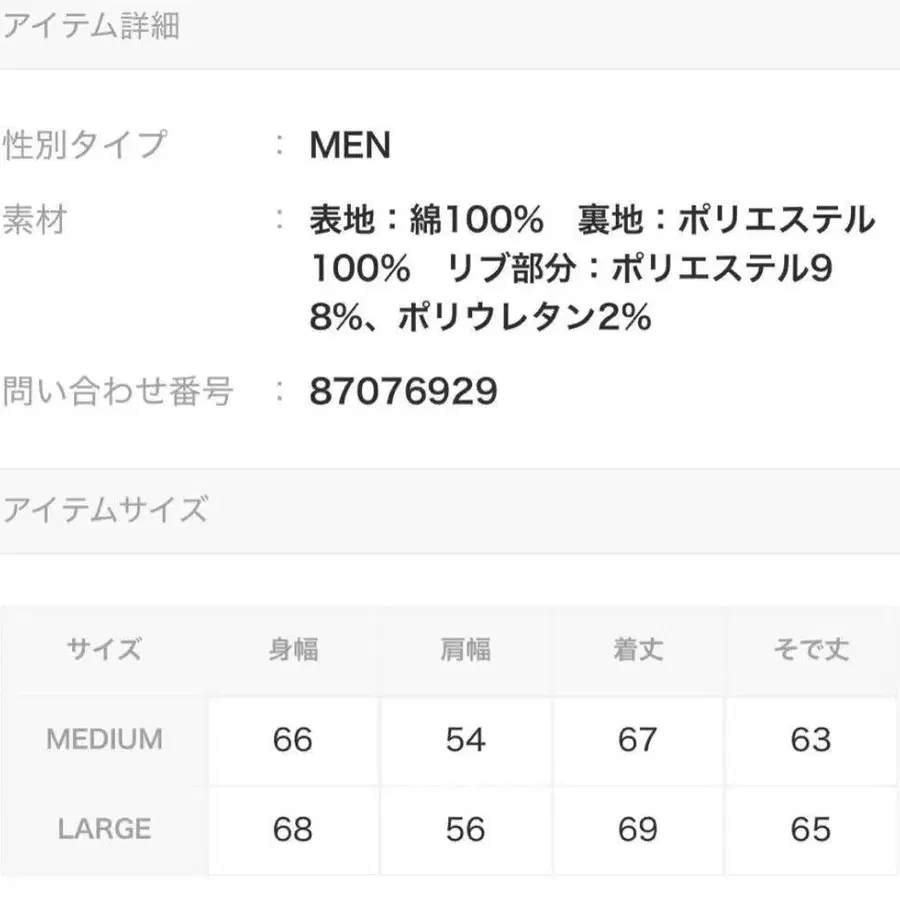The width and height of the screenshot is (900, 900).
Task: Select the MEDIUM size row label
Action: pyautogui.click(x=104, y=740)
